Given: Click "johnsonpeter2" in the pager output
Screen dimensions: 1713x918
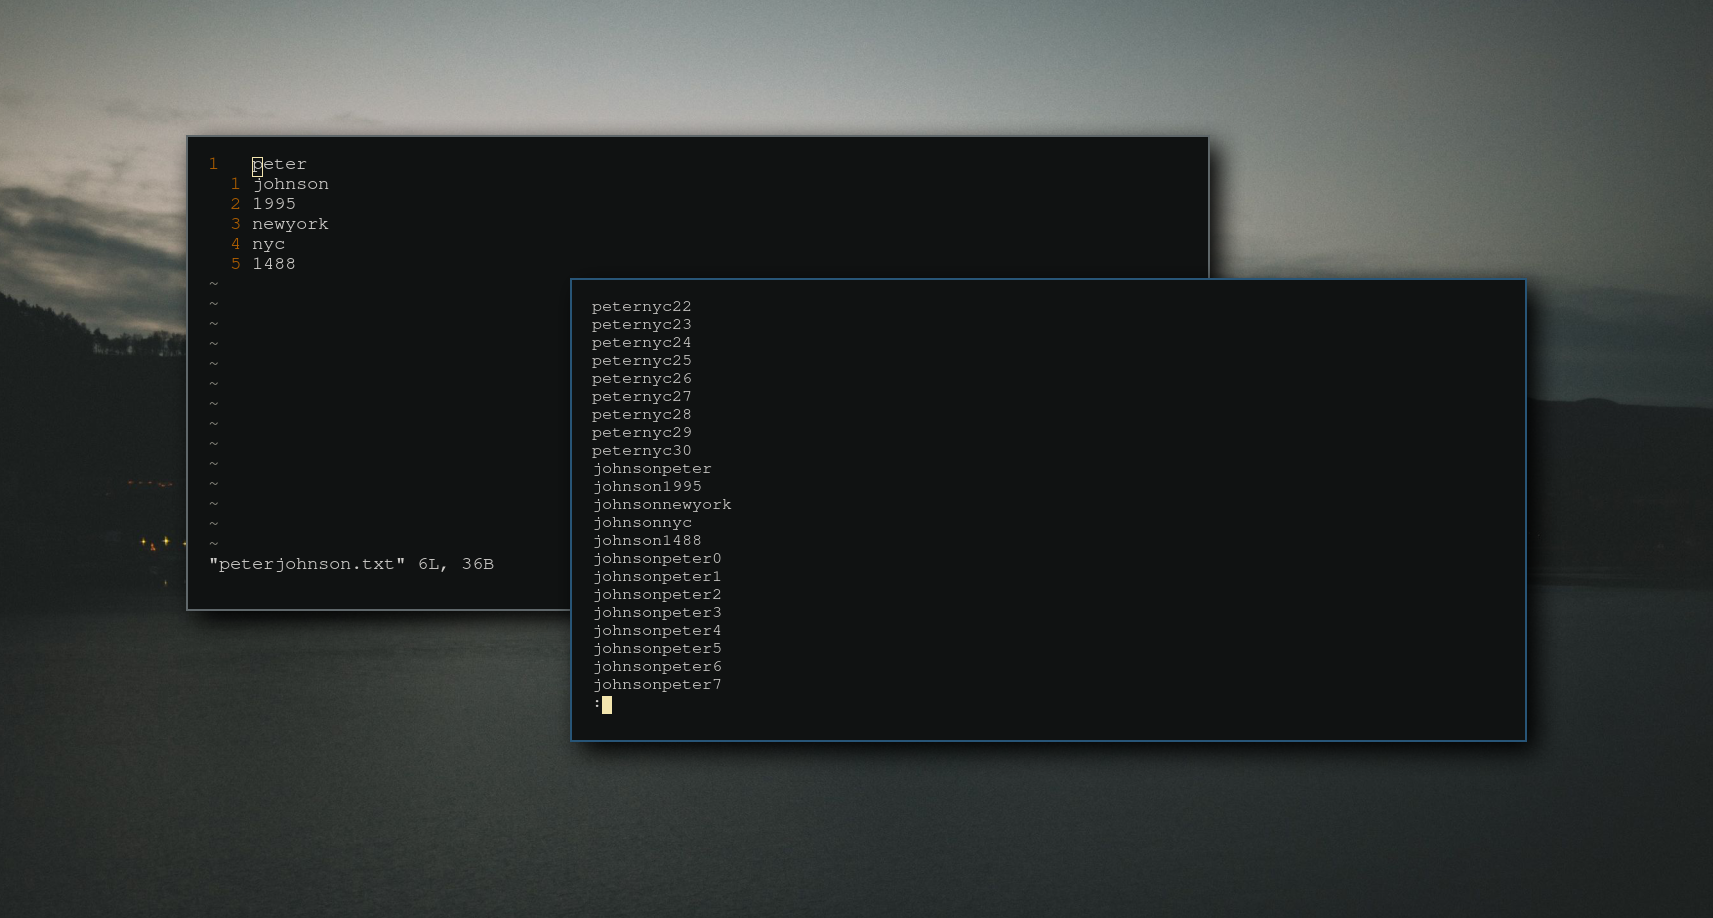Looking at the screenshot, I should click(x=657, y=595).
